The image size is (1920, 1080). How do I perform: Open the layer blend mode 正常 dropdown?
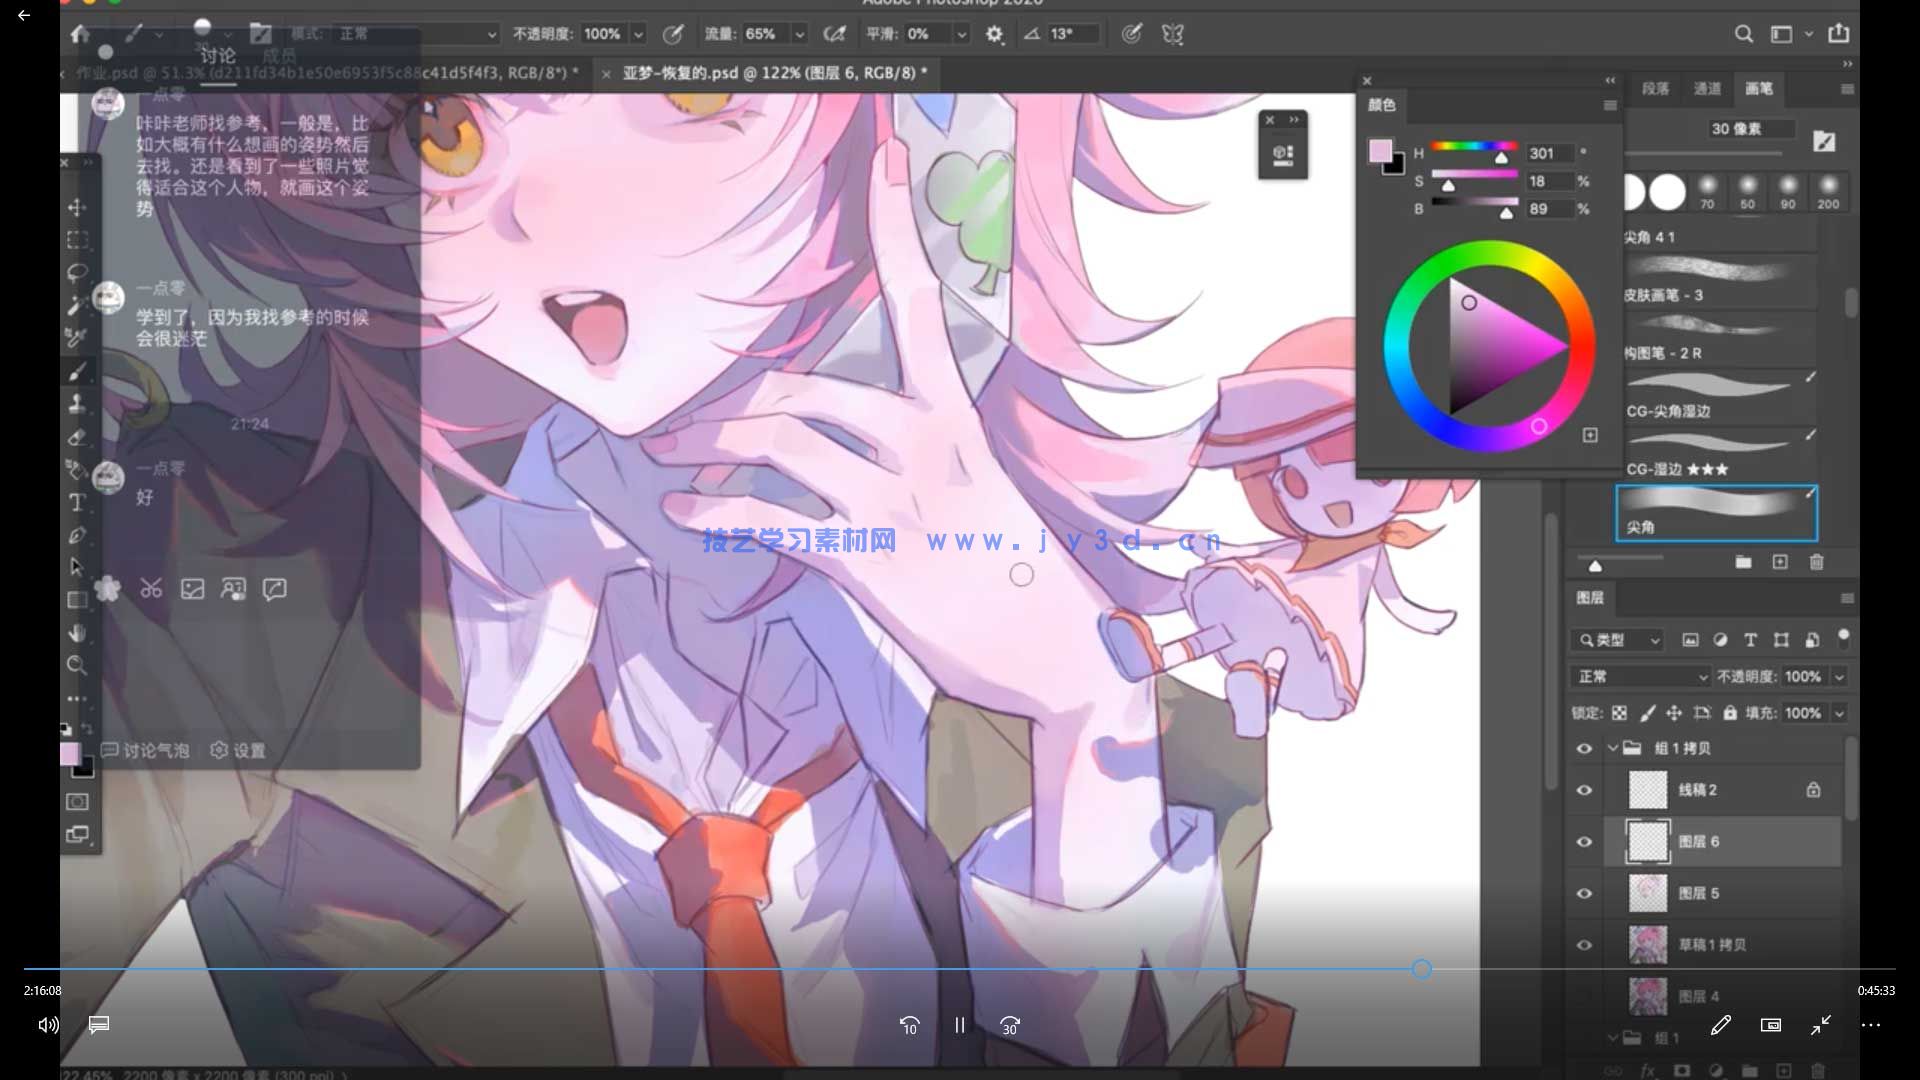(1642, 677)
